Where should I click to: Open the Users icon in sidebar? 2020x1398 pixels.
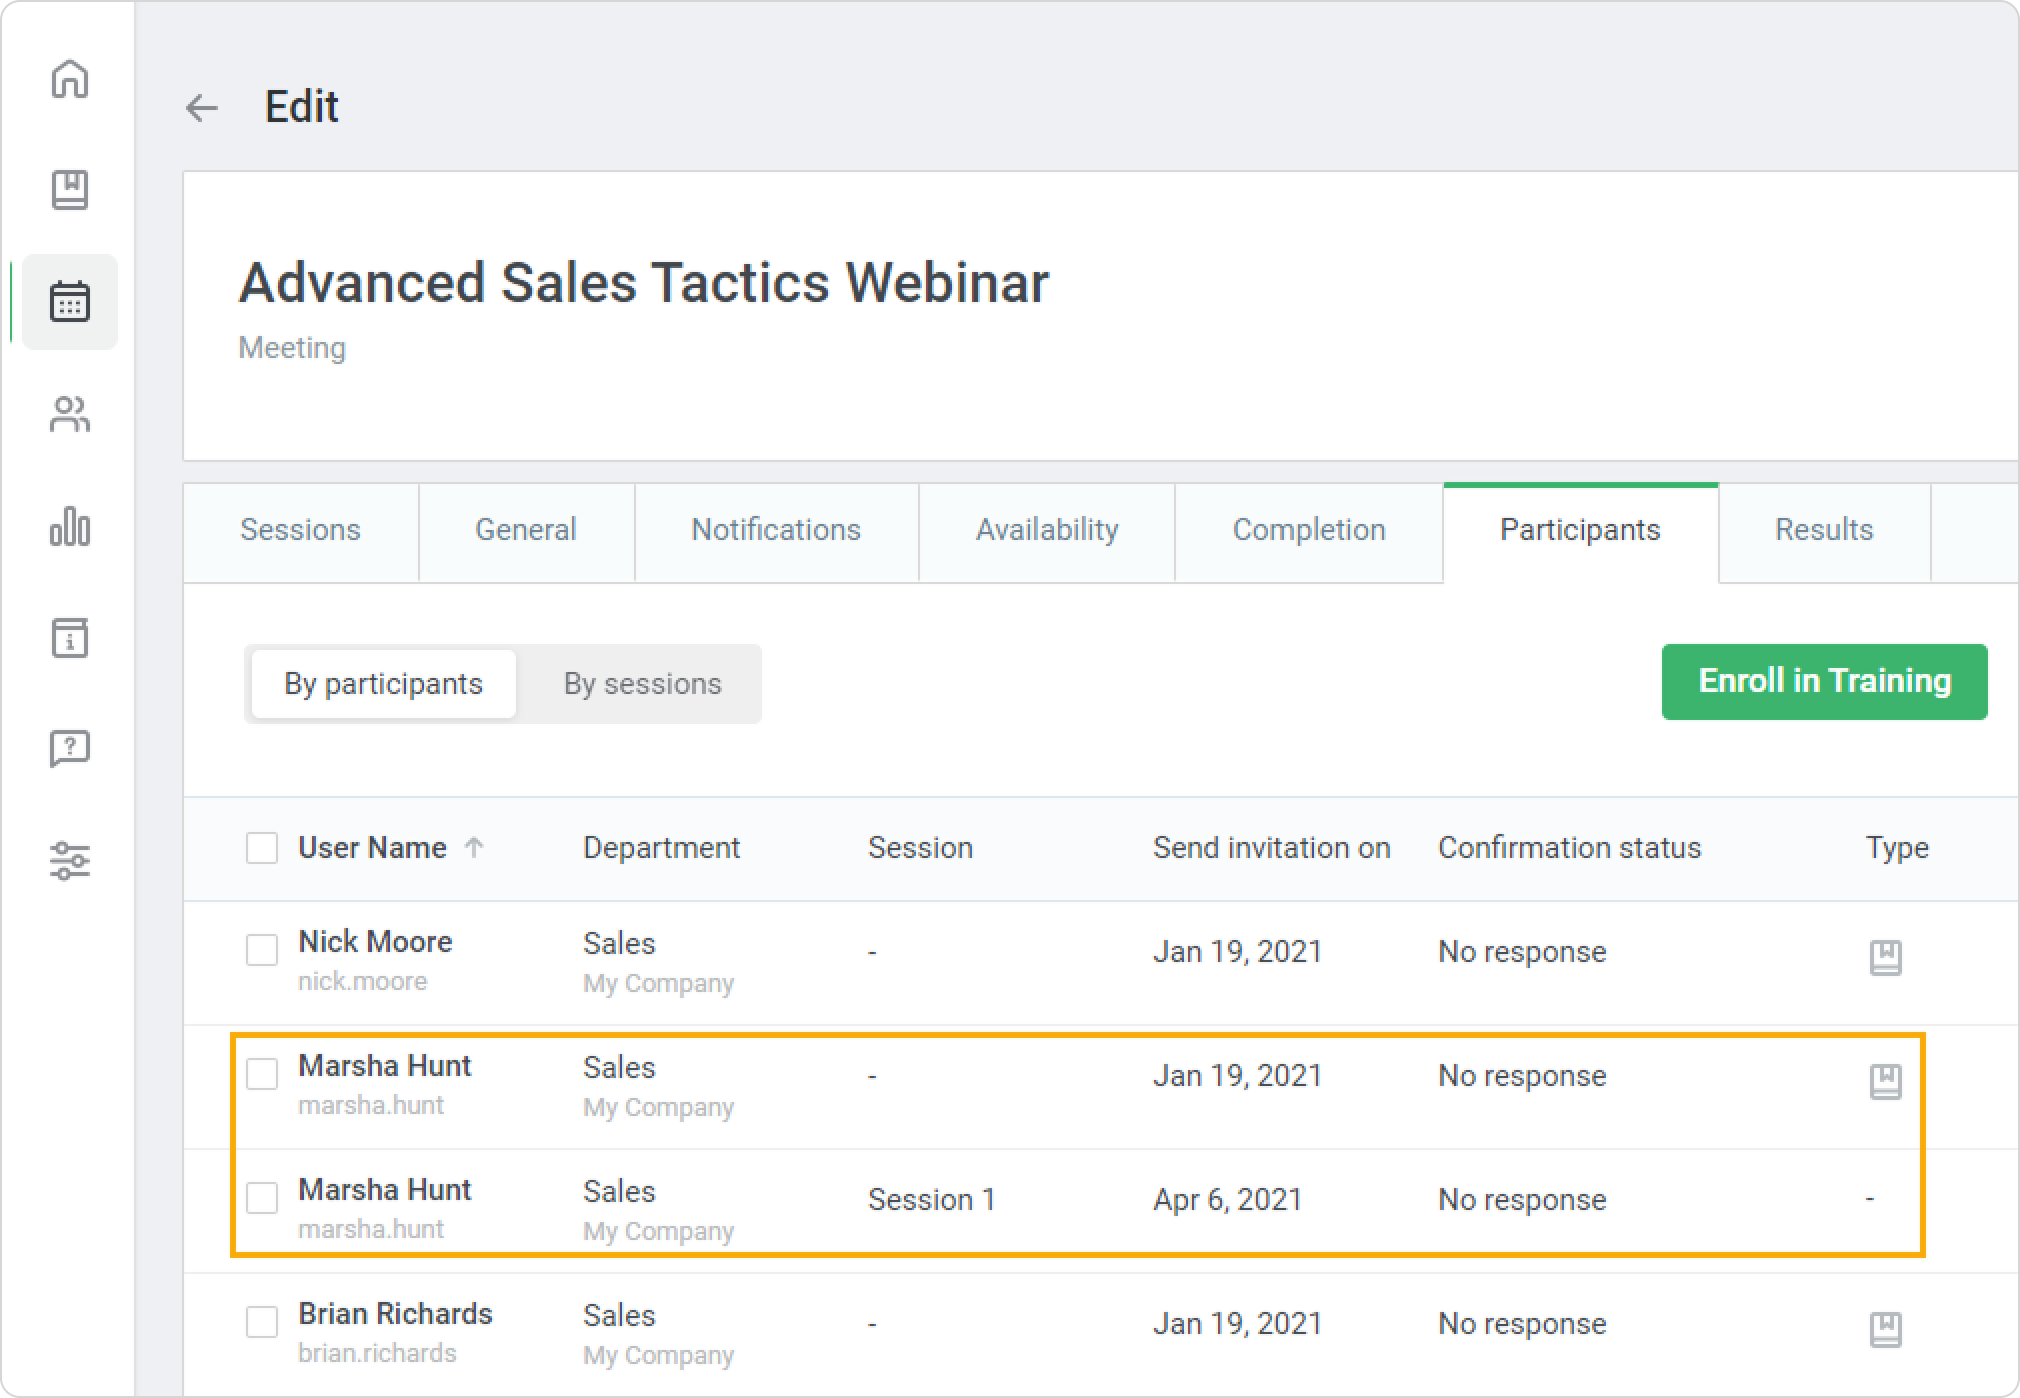coord(70,414)
